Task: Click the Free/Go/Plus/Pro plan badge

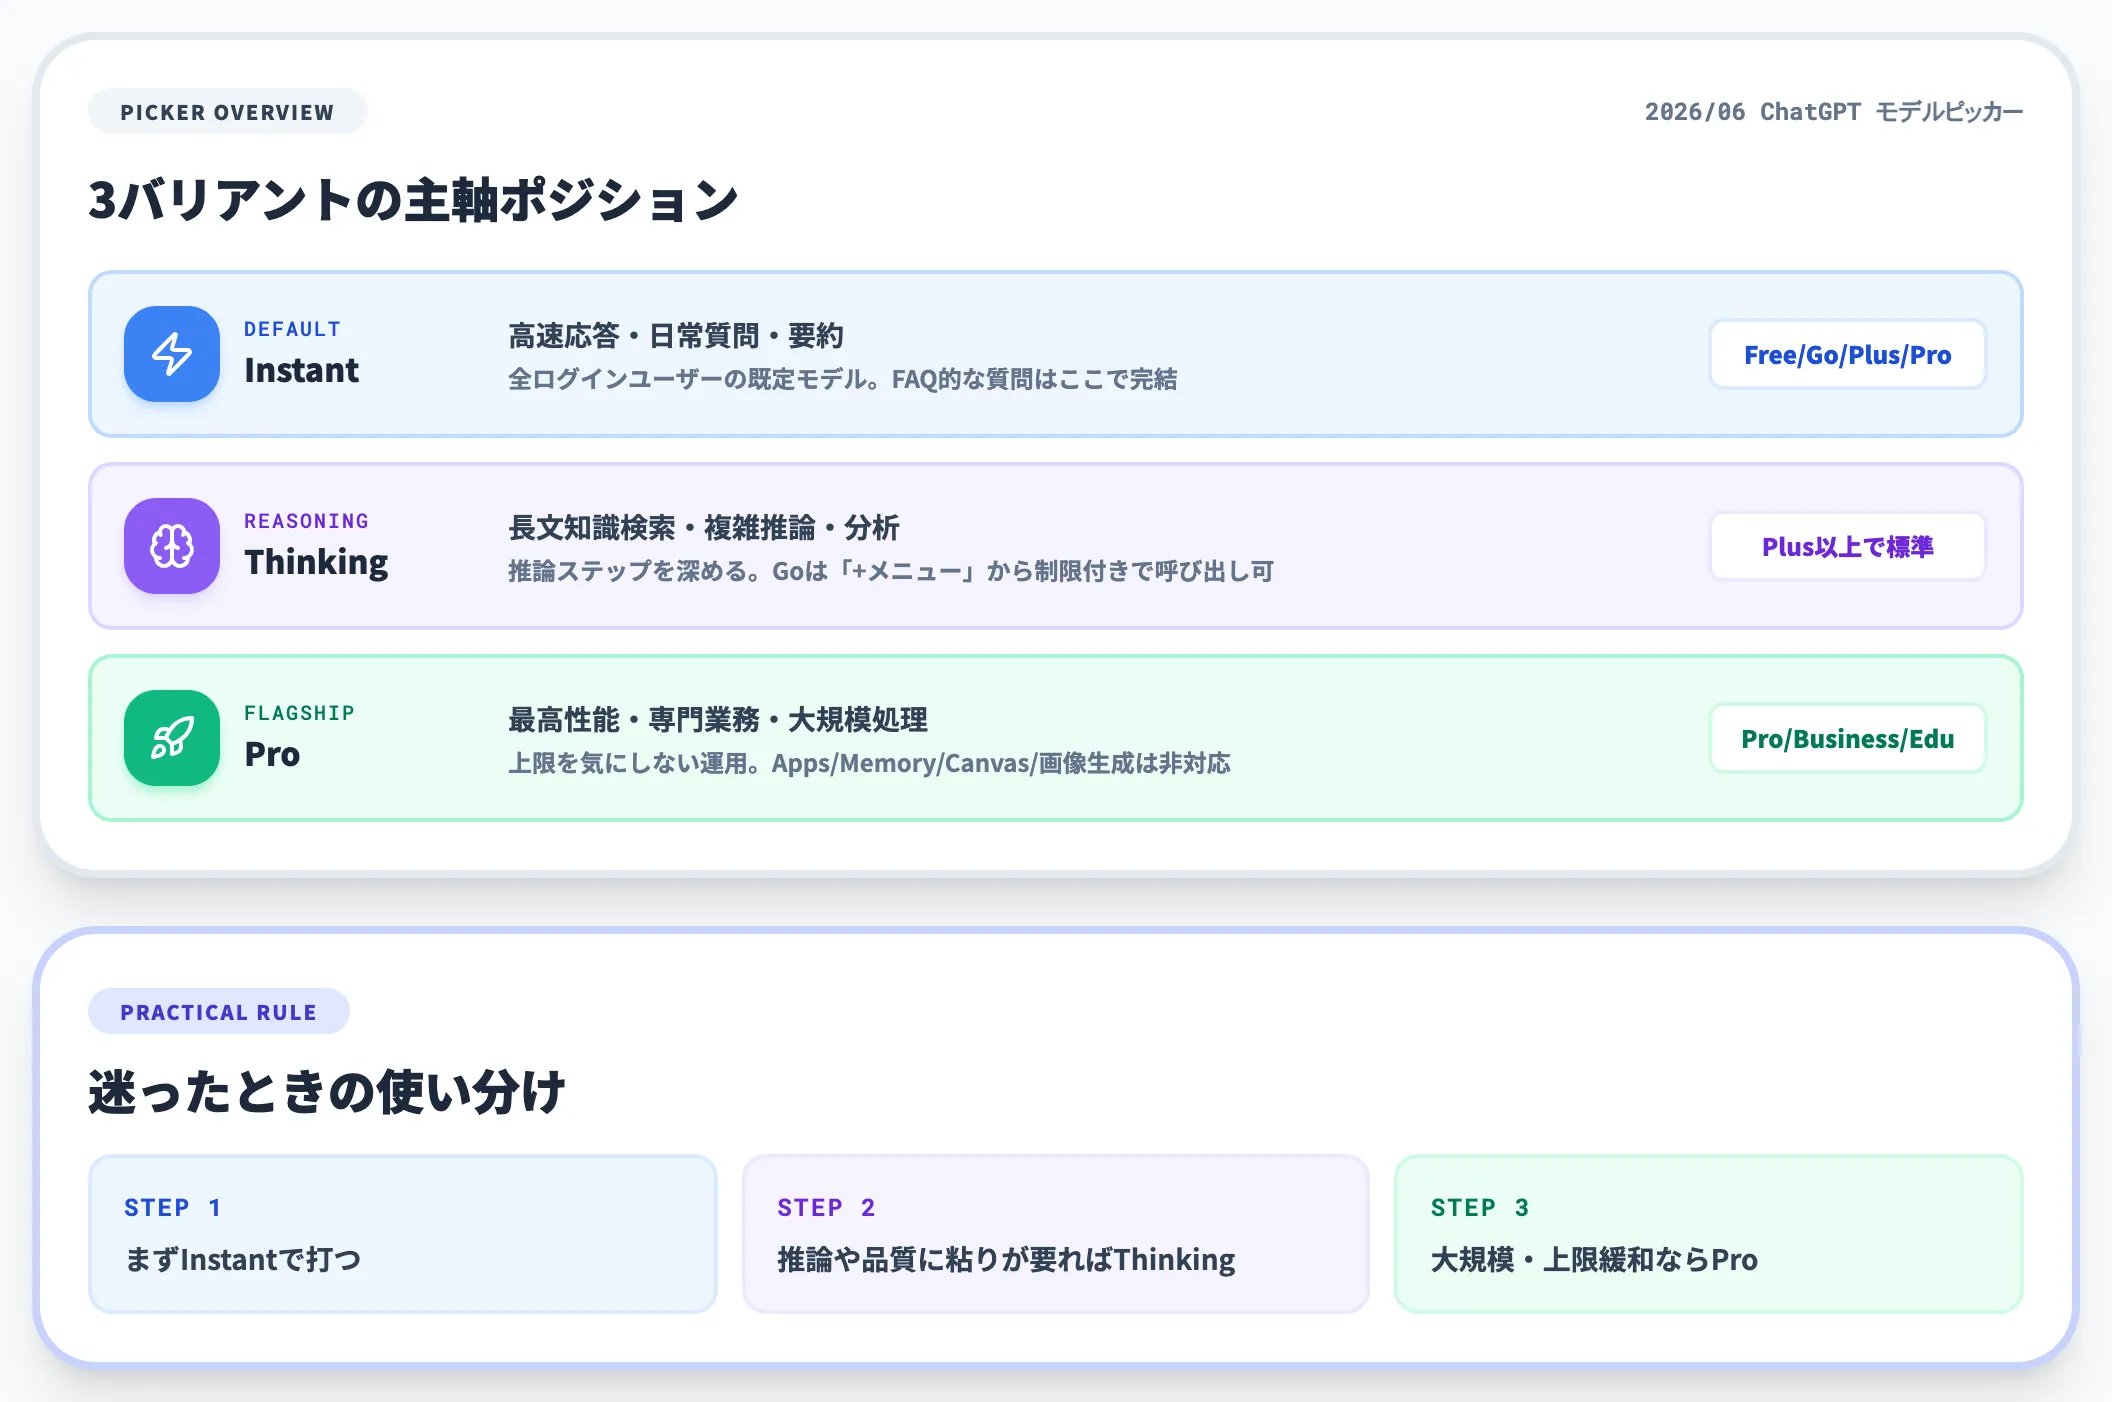Action: coord(1847,354)
